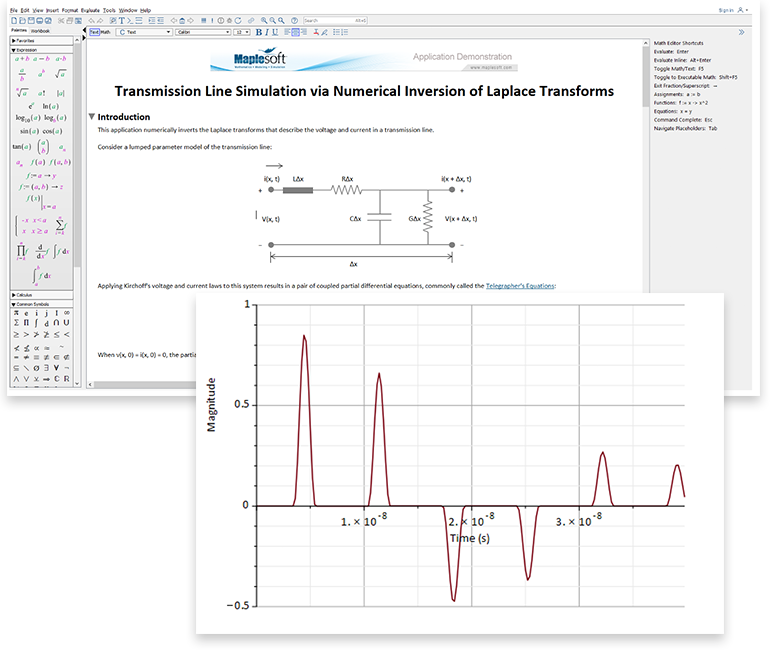Click the new document icon
Screen dimensions: 775x661
12,20
